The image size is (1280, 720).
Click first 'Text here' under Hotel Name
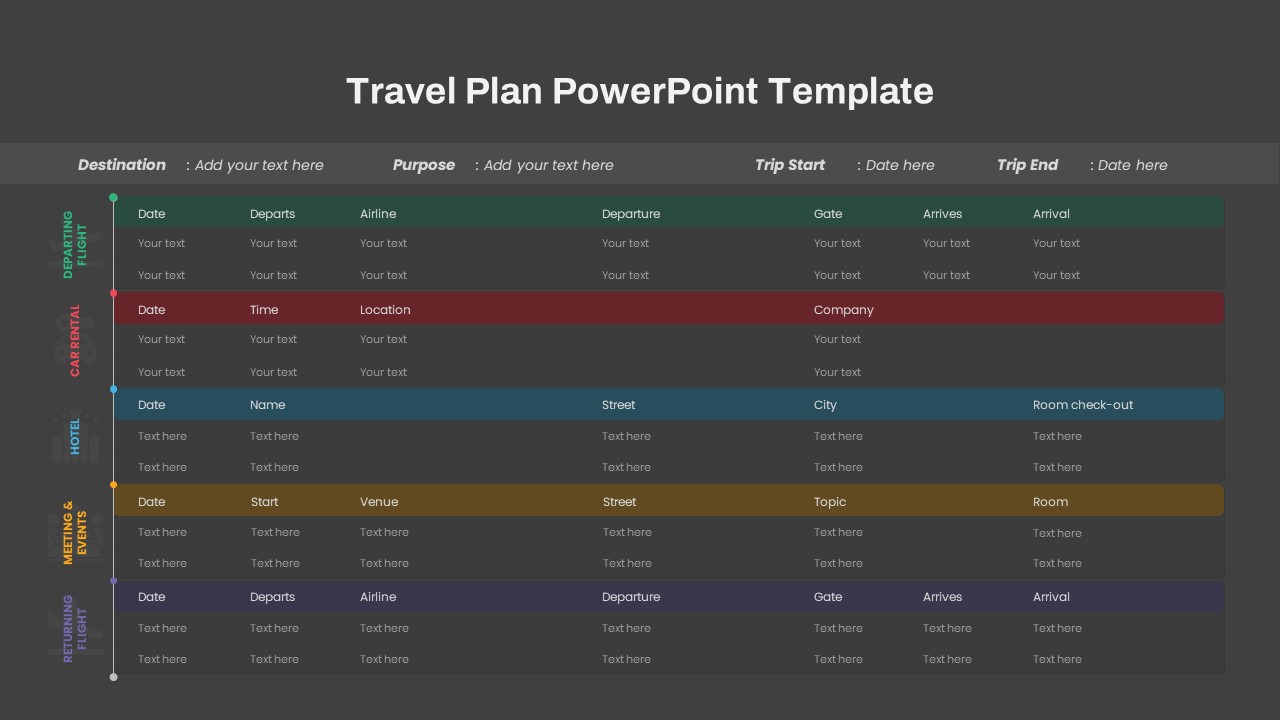(x=274, y=436)
